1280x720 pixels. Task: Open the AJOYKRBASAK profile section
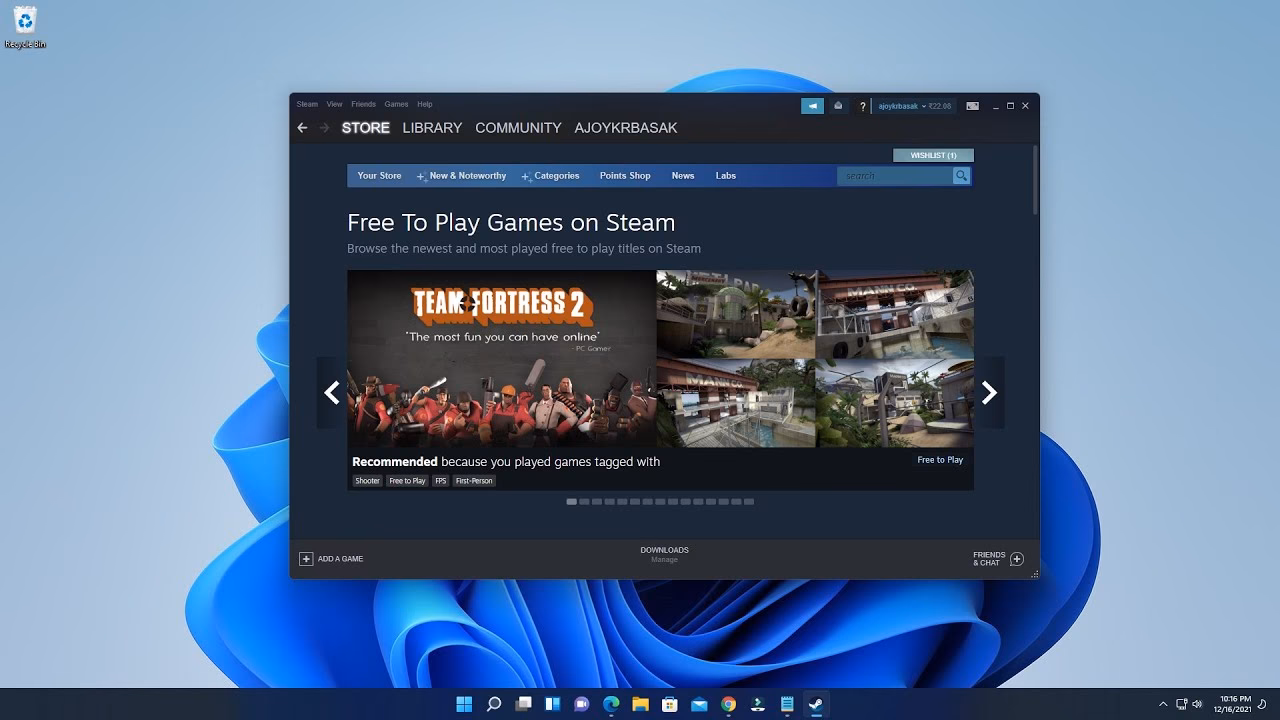coord(626,128)
